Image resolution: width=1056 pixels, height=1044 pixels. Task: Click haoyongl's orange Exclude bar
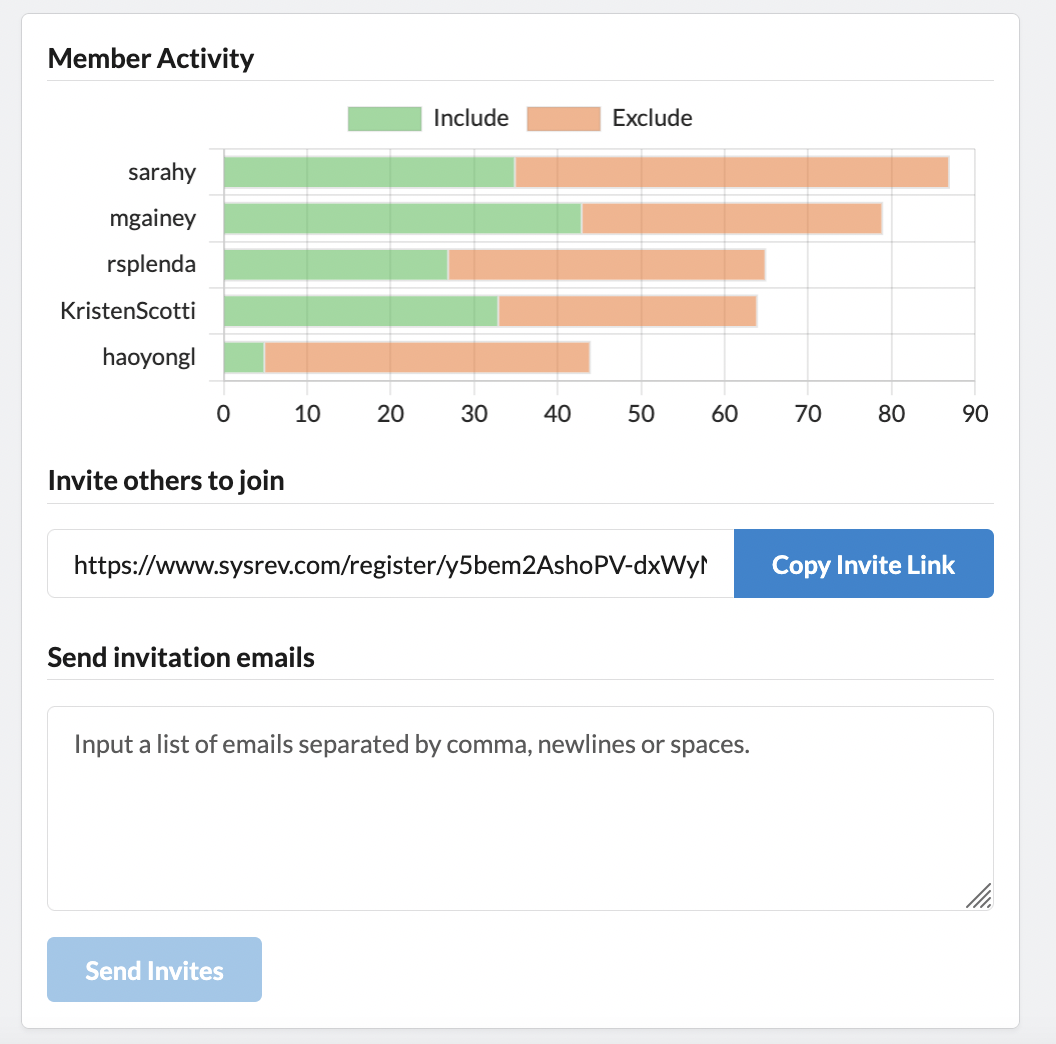tap(428, 358)
